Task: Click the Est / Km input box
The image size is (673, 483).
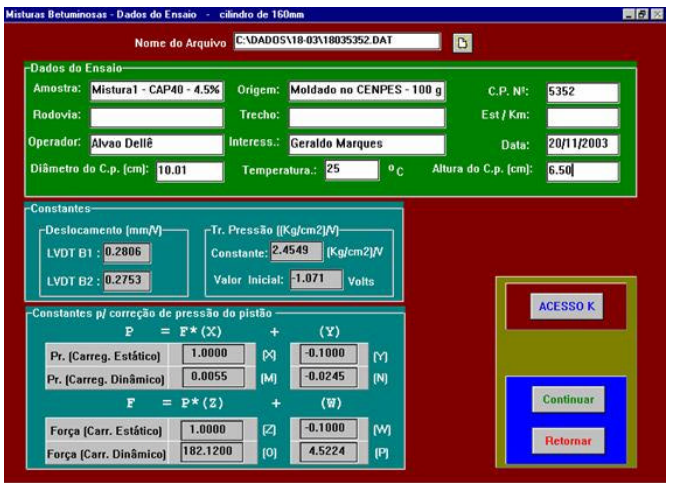Action: (582, 117)
